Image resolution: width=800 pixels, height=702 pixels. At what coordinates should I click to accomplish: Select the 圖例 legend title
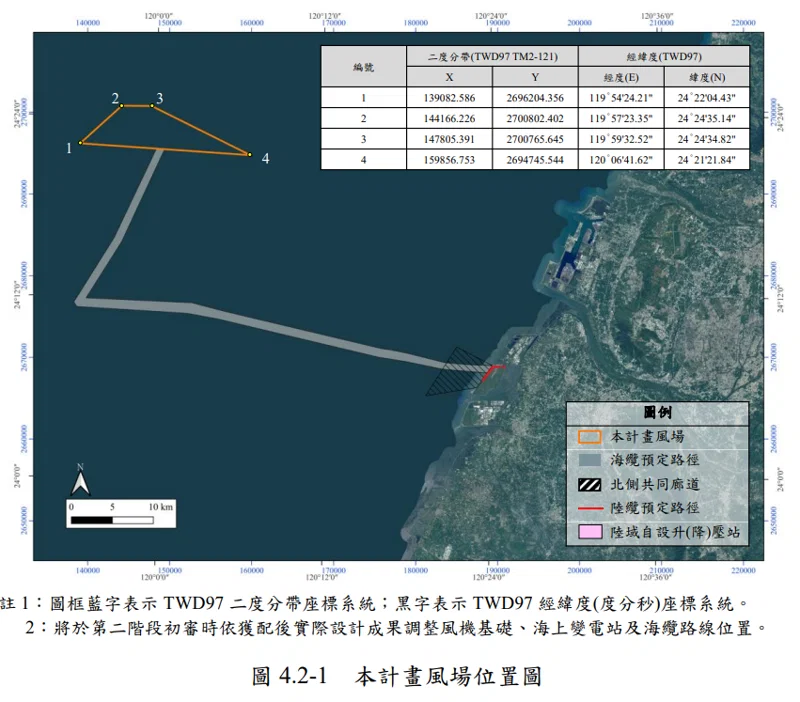point(657,412)
